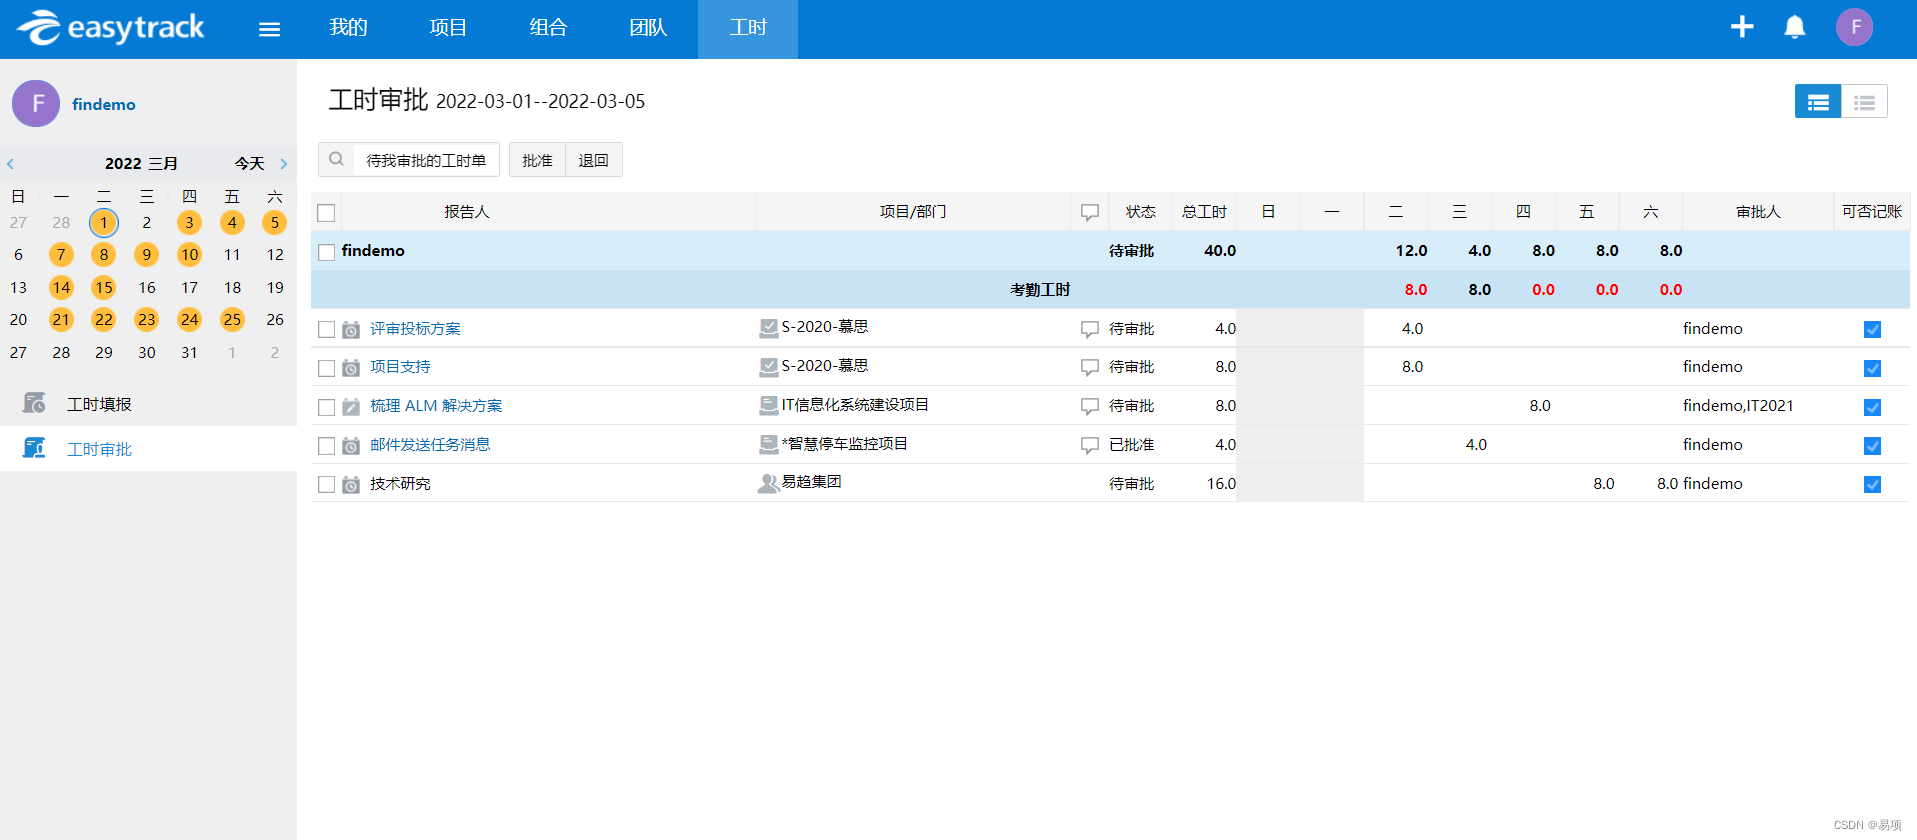Click the search magnifier icon

click(336, 159)
